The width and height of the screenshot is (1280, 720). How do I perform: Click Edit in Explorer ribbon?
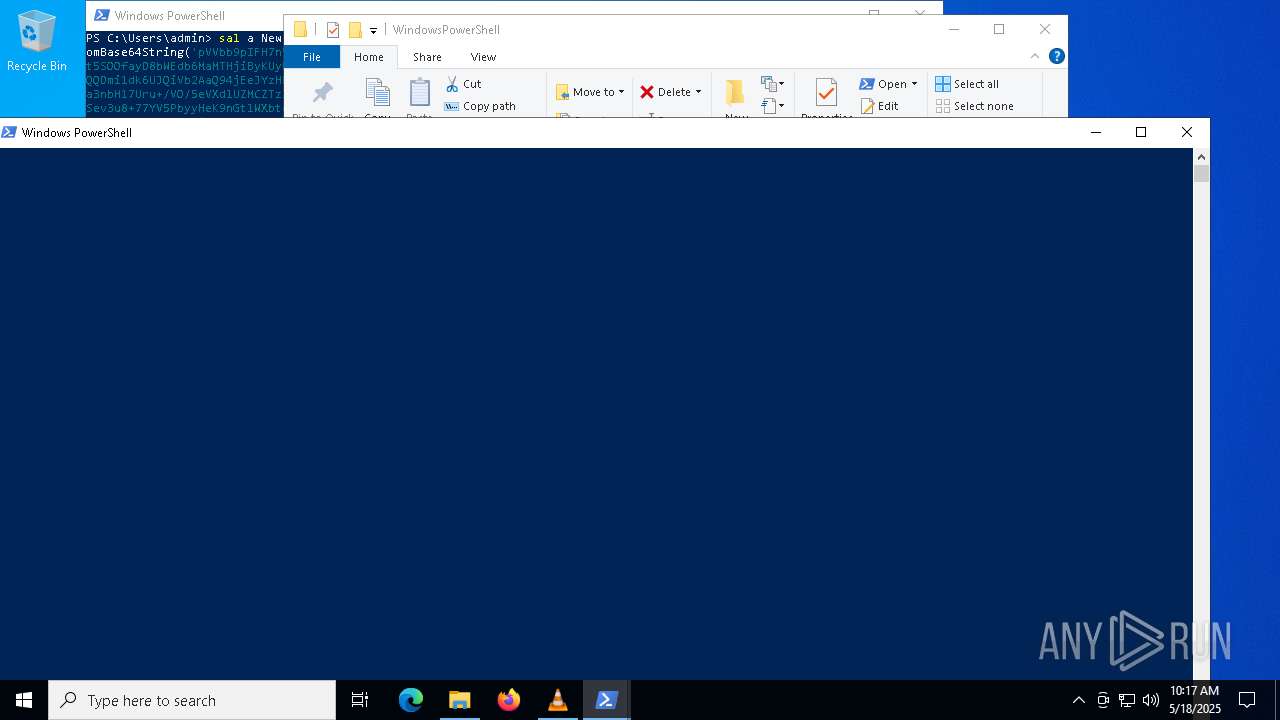coord(879,106)
